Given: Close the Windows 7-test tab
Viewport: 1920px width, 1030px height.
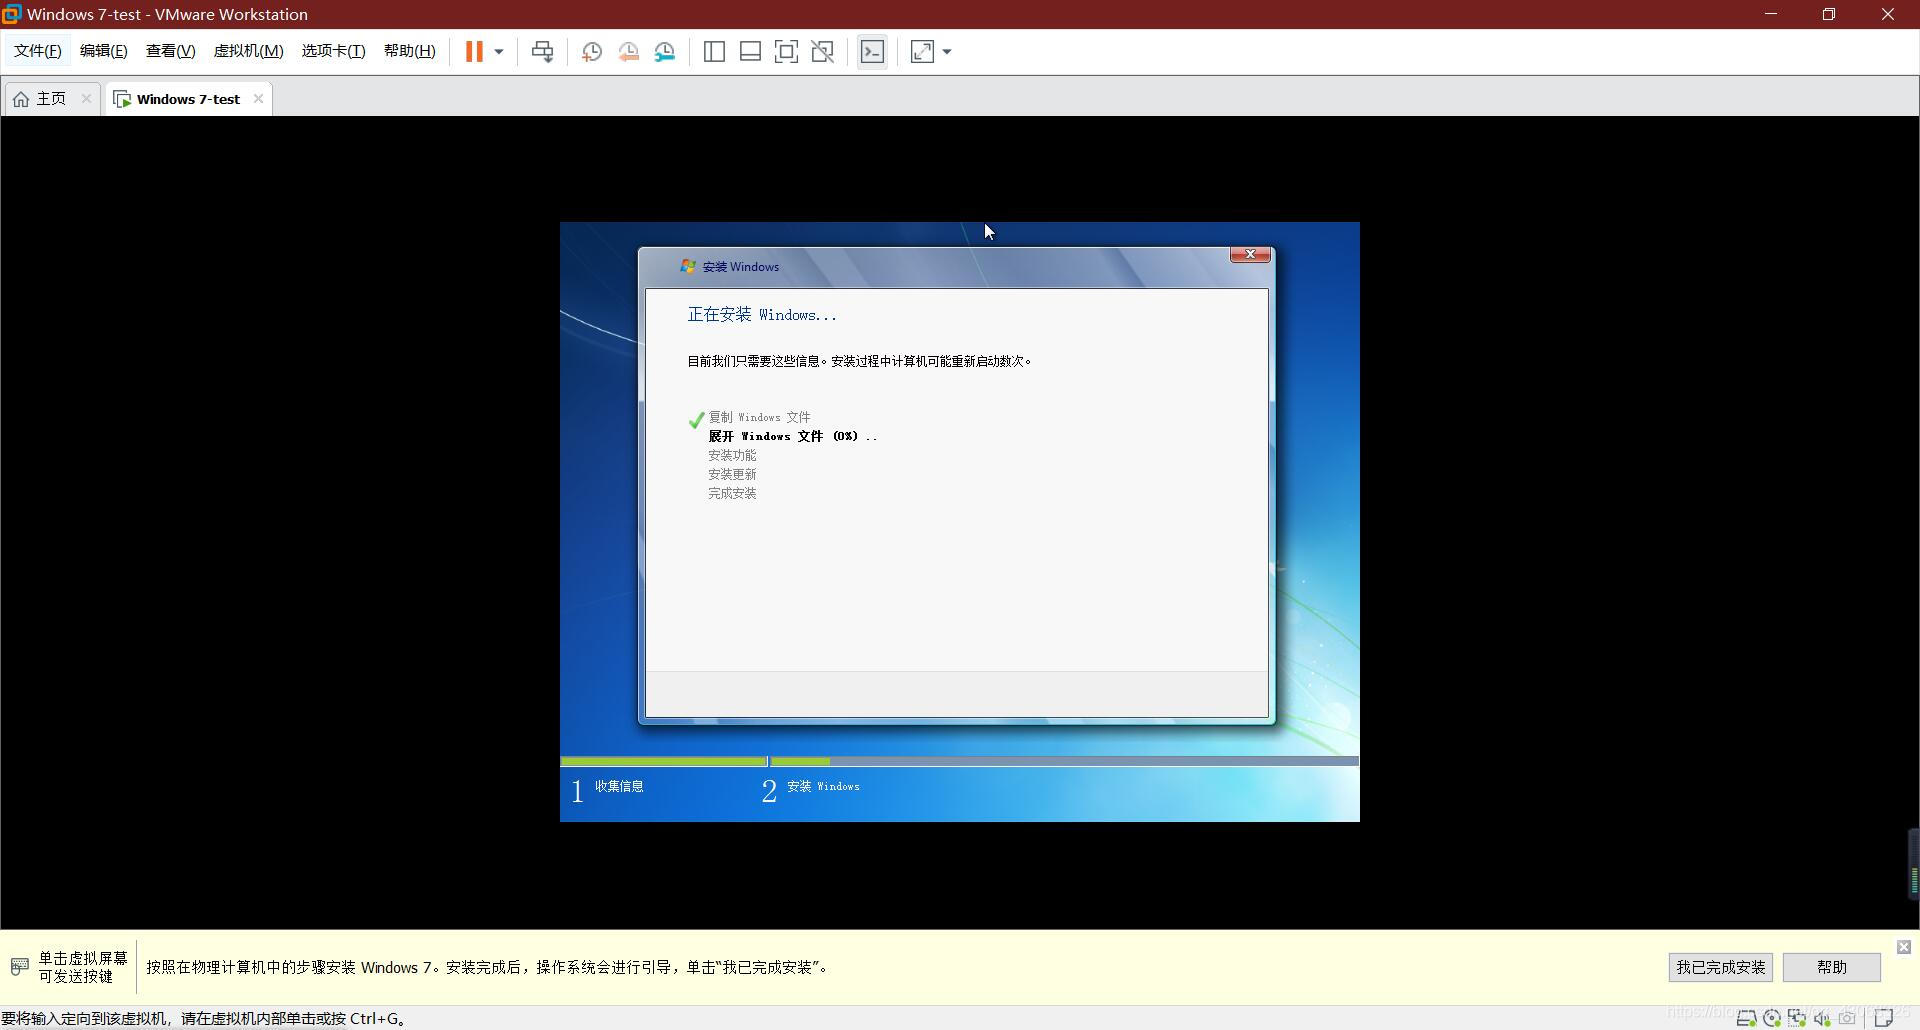Looking at the screenshot, I should click(x=258, y=98).
